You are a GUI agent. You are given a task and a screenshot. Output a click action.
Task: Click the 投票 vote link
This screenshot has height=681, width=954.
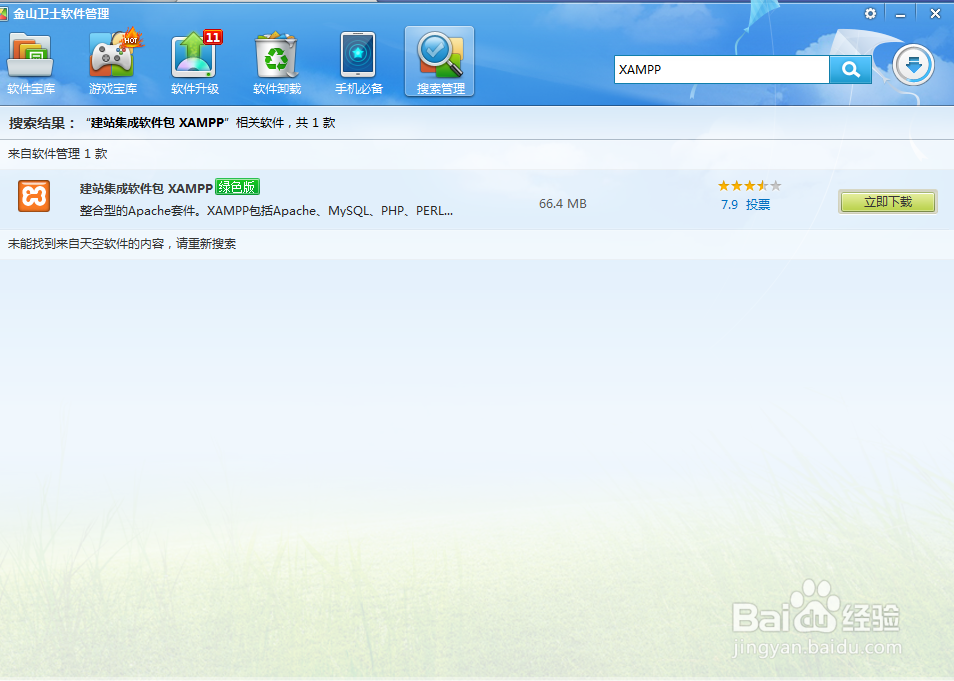coord(758,204)
